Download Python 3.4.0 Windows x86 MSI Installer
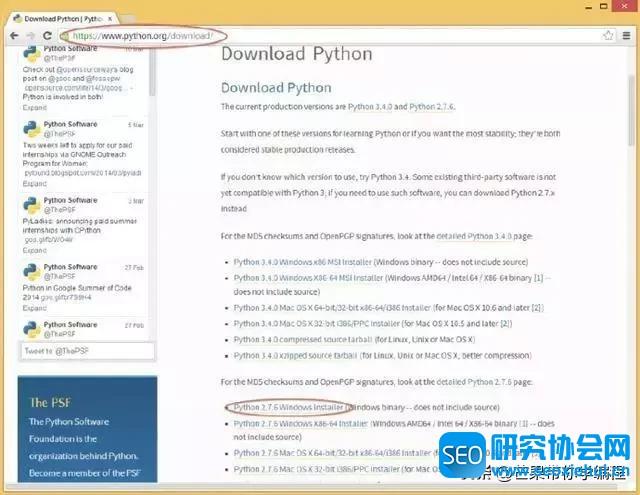640x495 pixels. click(x=302, y=262)
